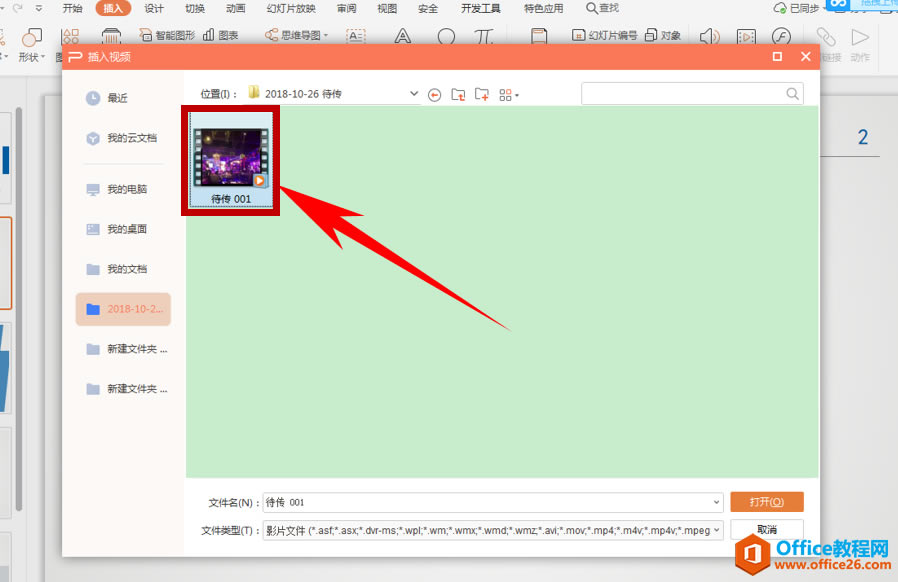Open the 文件名 dropdown arrow
The height and width of the screenshot is (582, 898).
click(716, 502)
